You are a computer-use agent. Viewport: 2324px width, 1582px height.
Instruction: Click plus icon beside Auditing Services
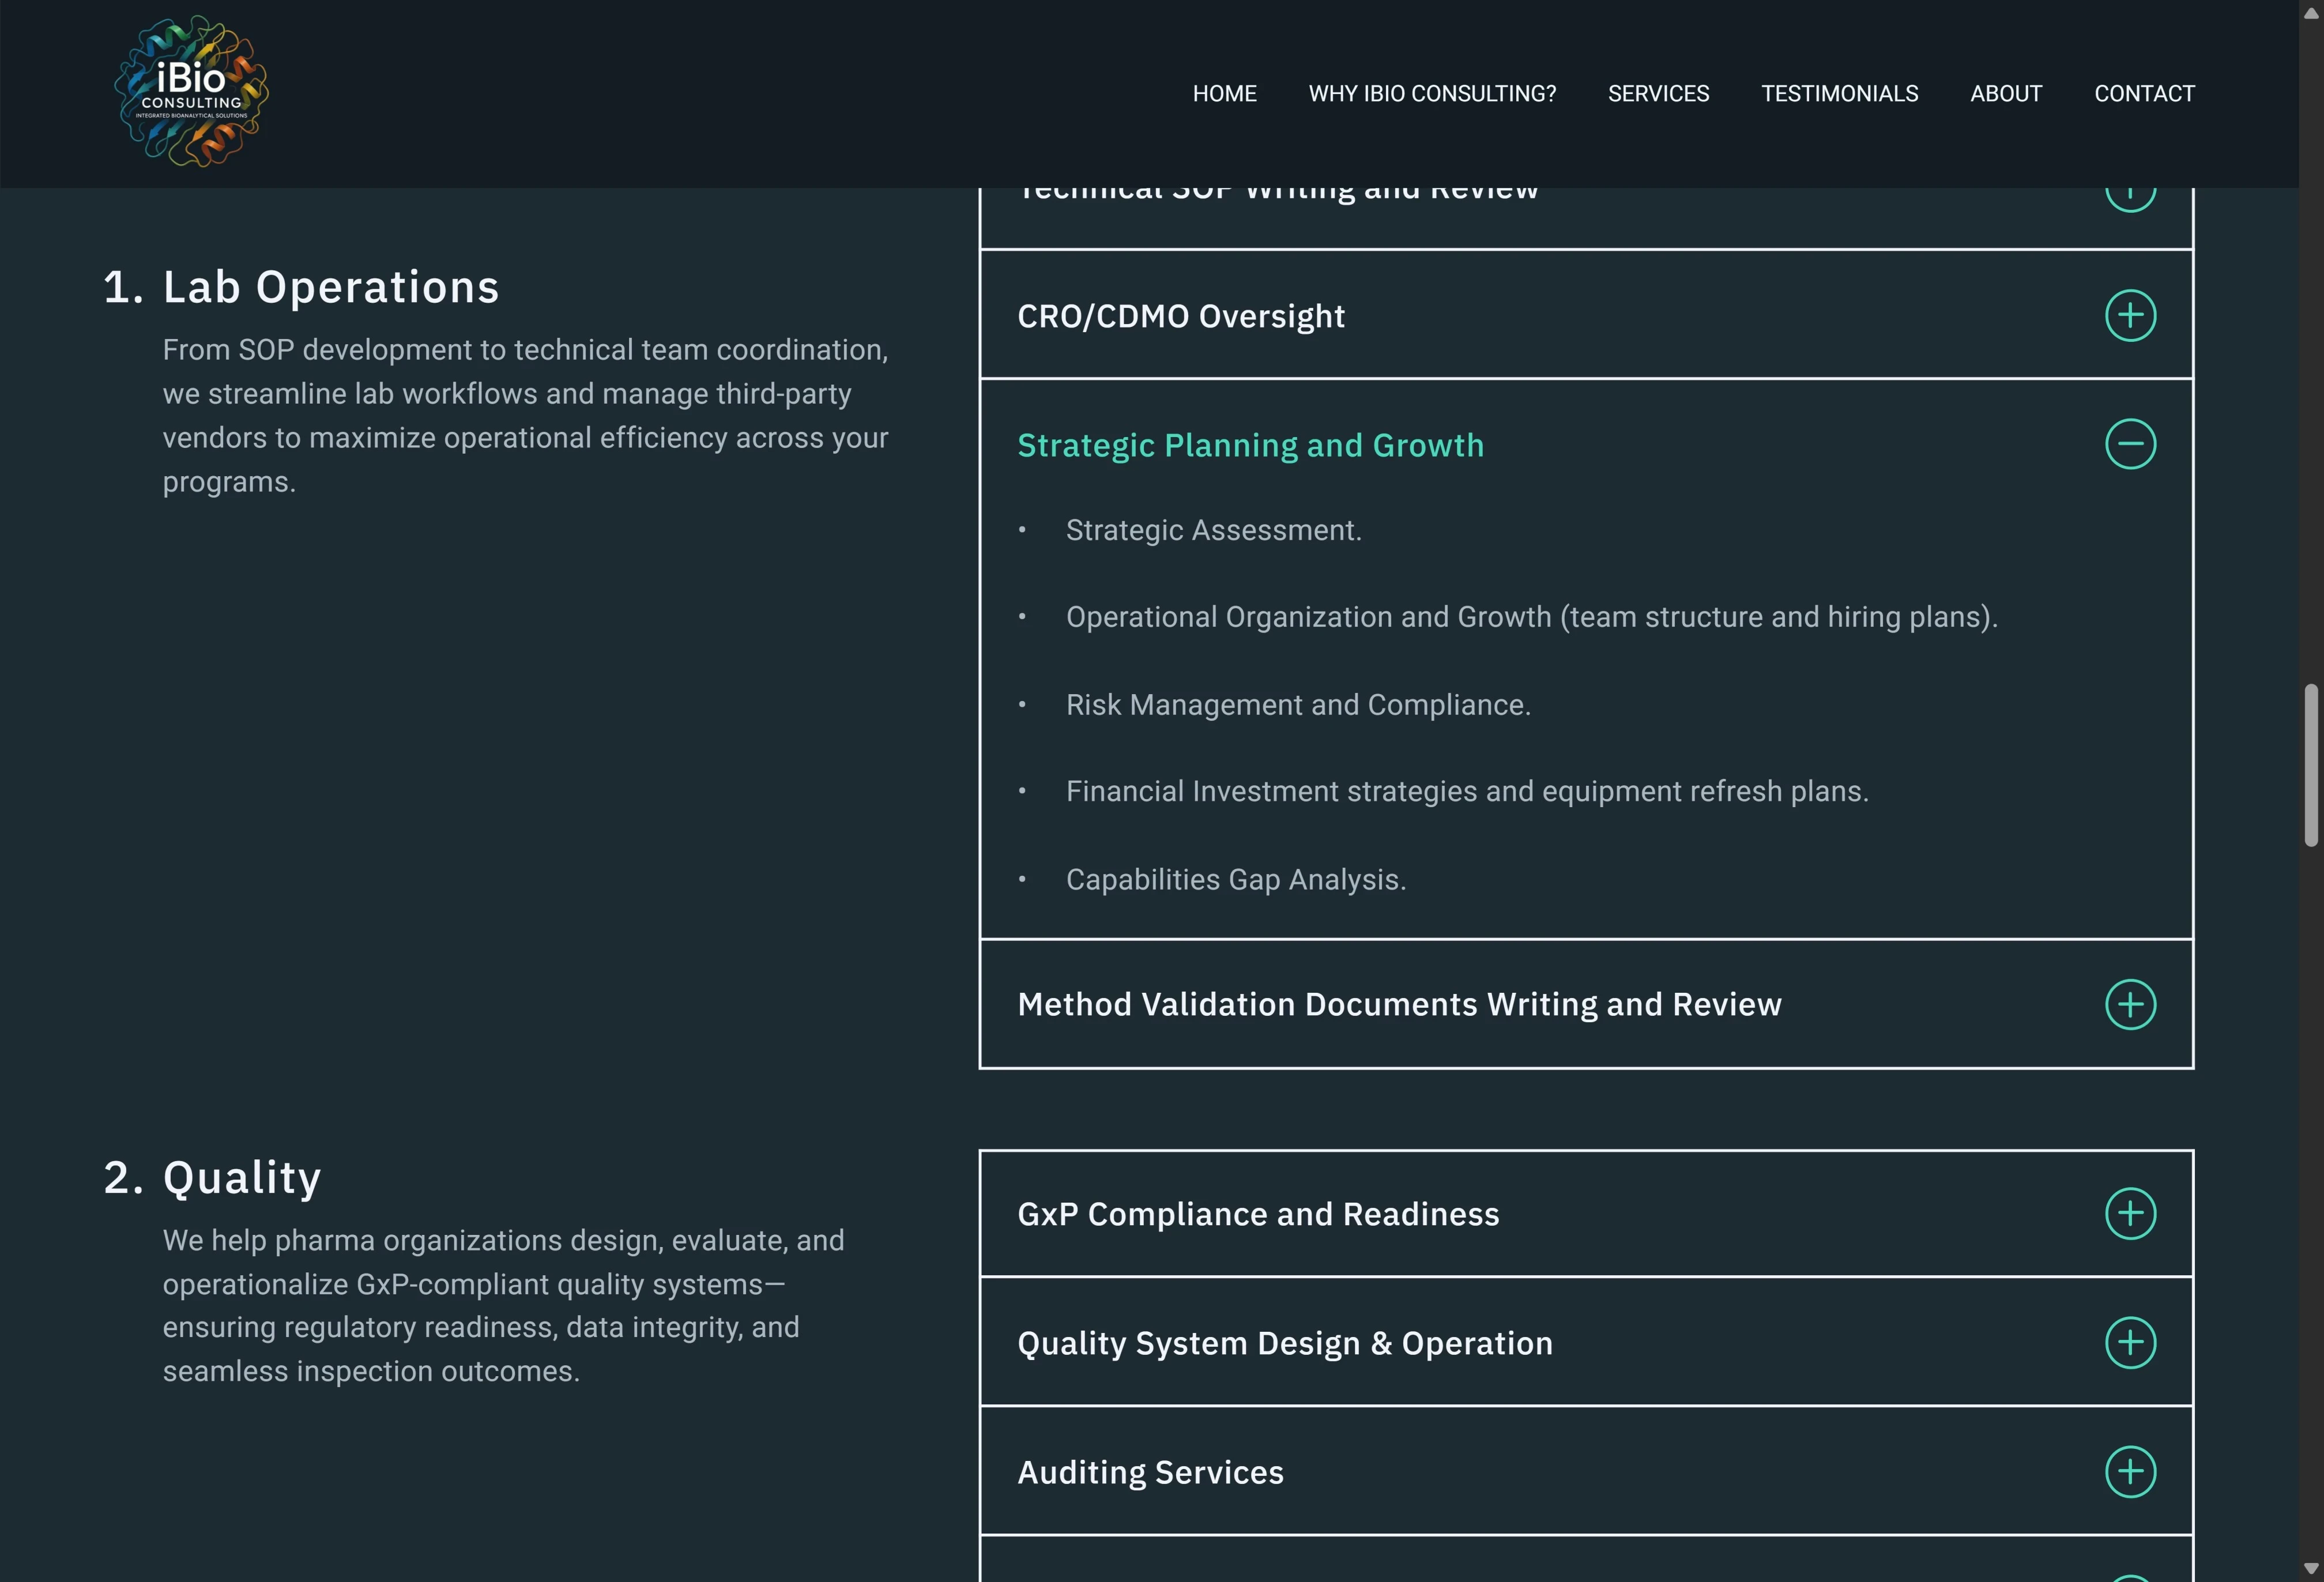2130,1472
